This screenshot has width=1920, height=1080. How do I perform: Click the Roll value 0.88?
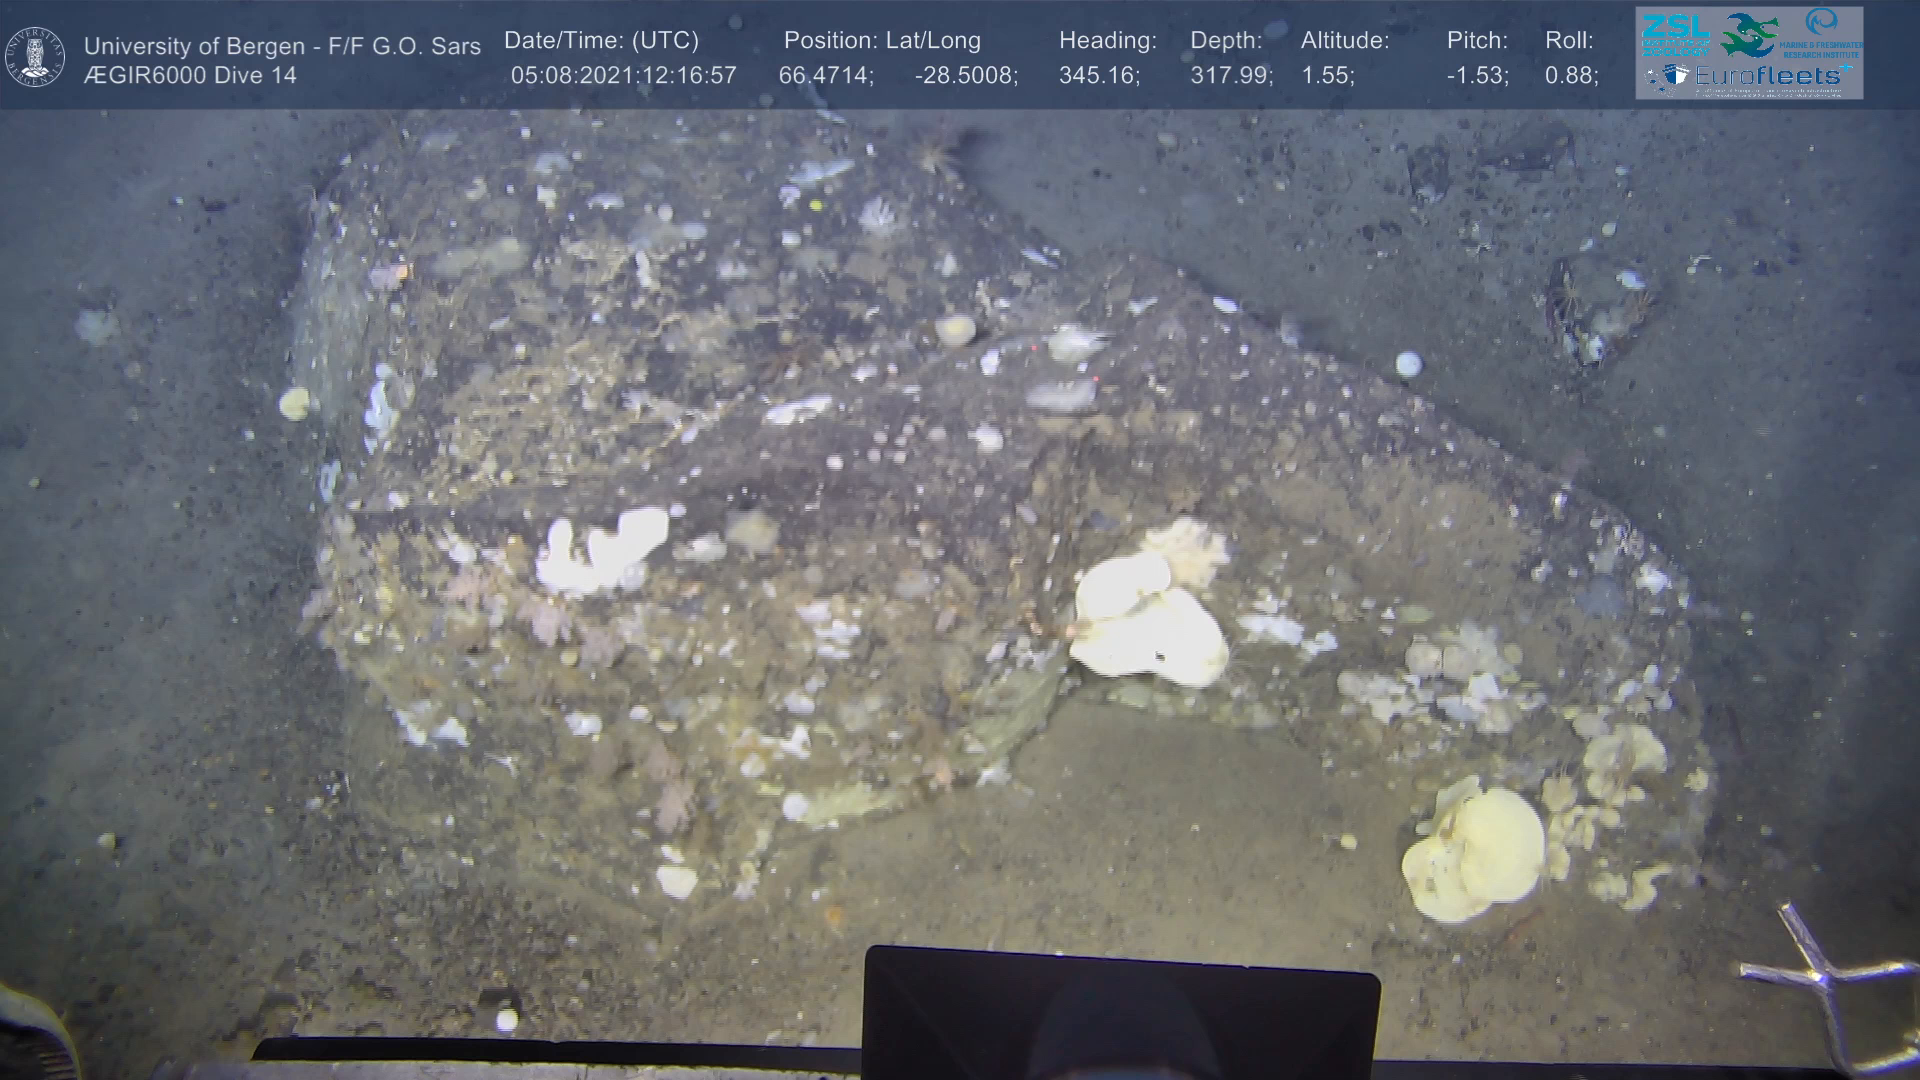coord(1571,76)
